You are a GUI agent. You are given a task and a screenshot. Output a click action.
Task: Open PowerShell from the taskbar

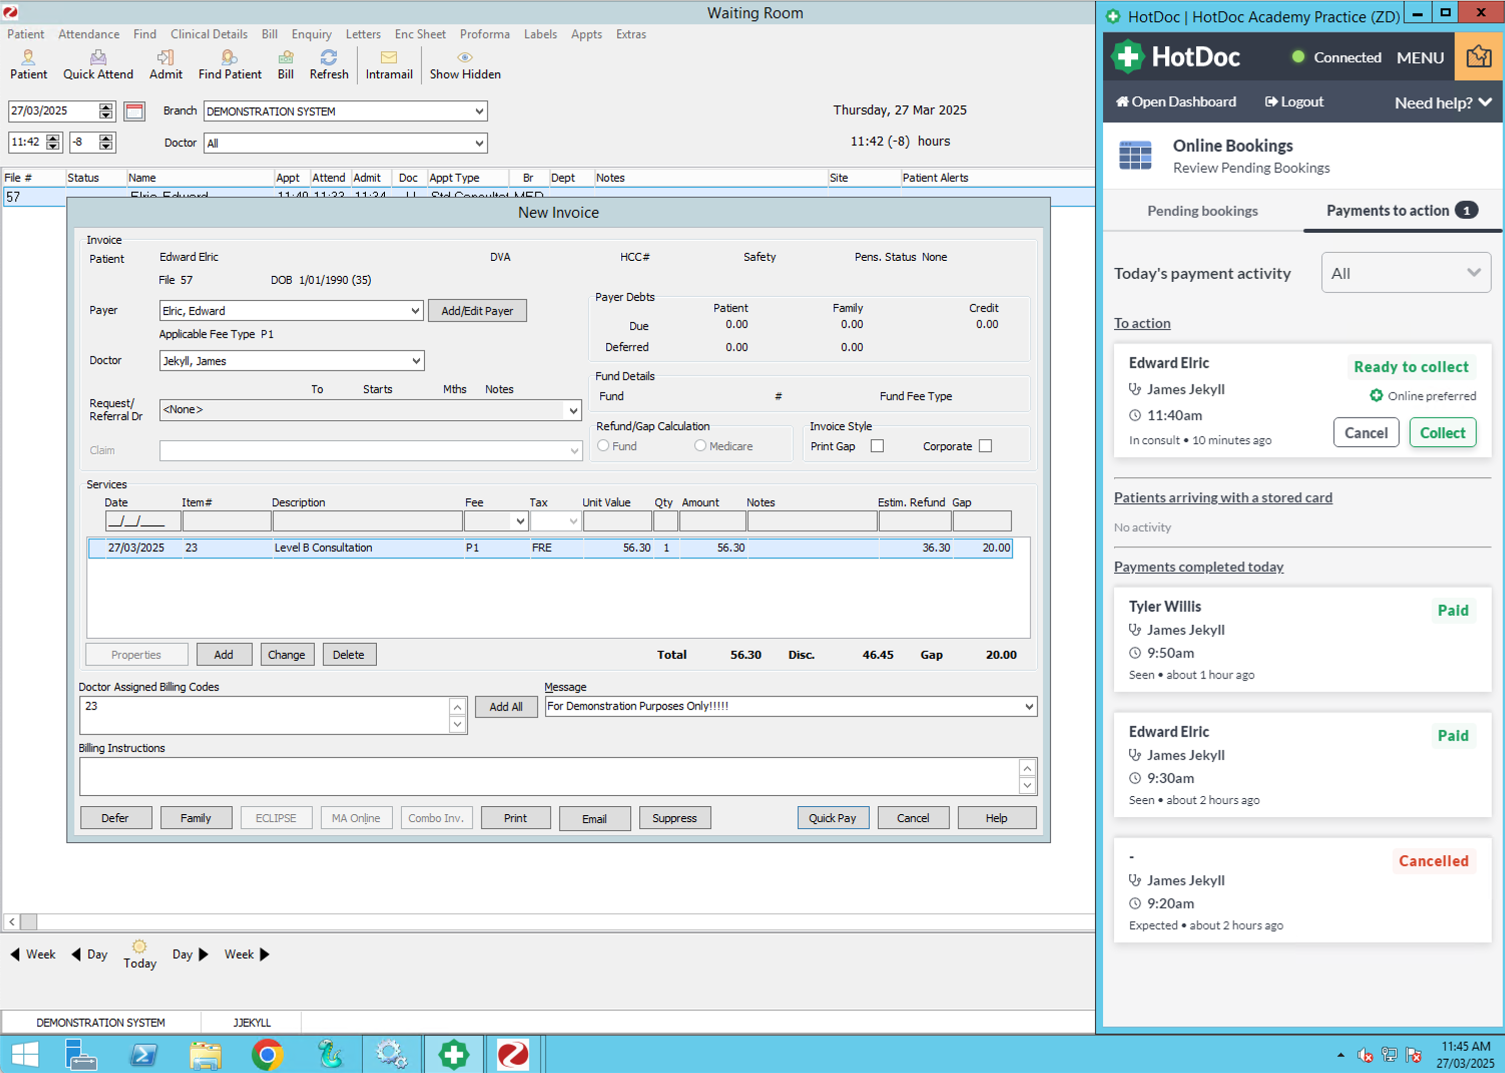point(143,1055)
